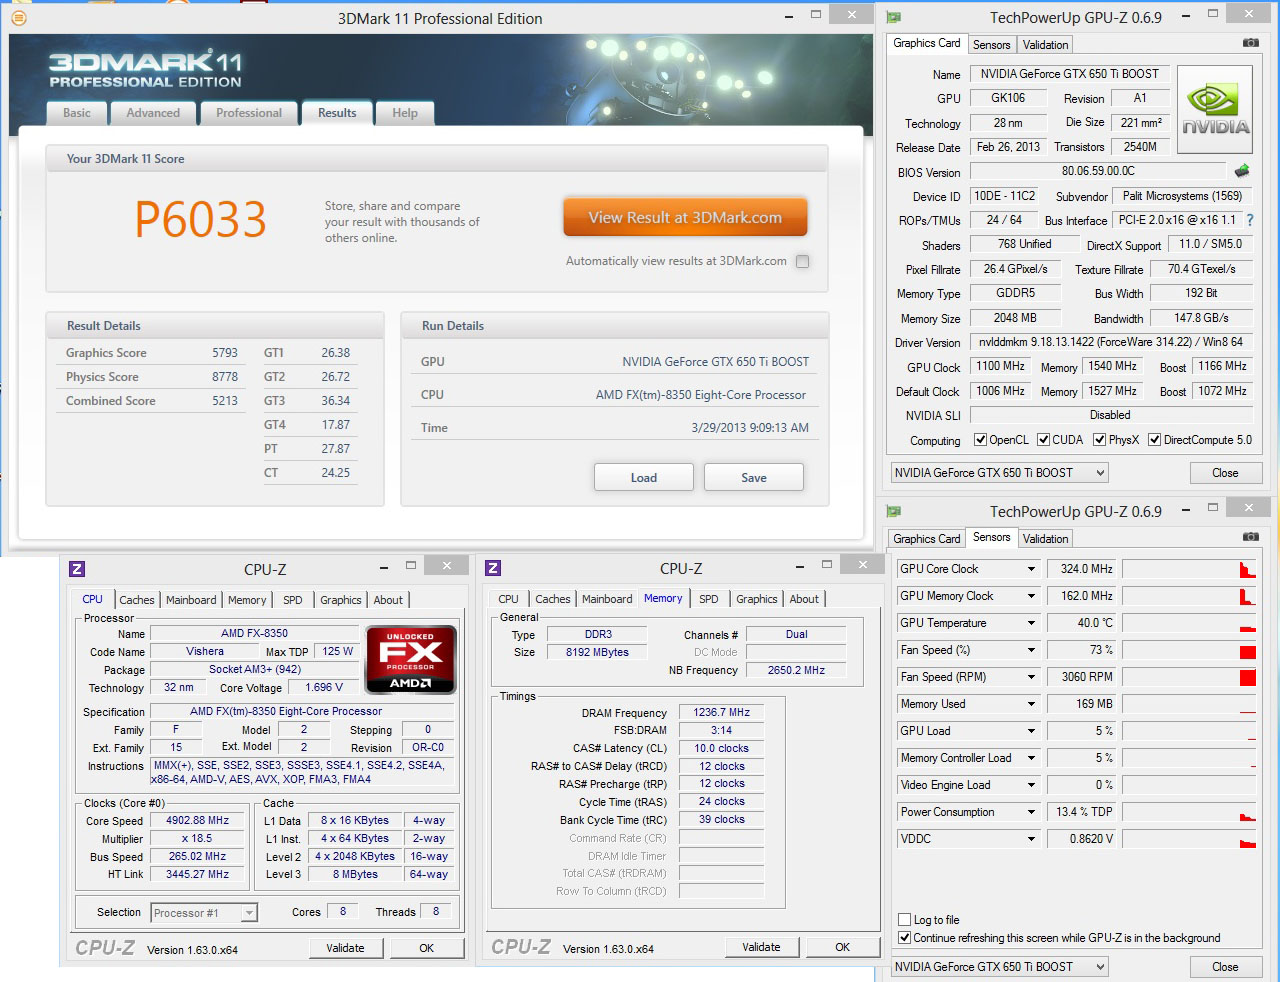Open the Mainboard tab in left CPU-Z window

191,600
